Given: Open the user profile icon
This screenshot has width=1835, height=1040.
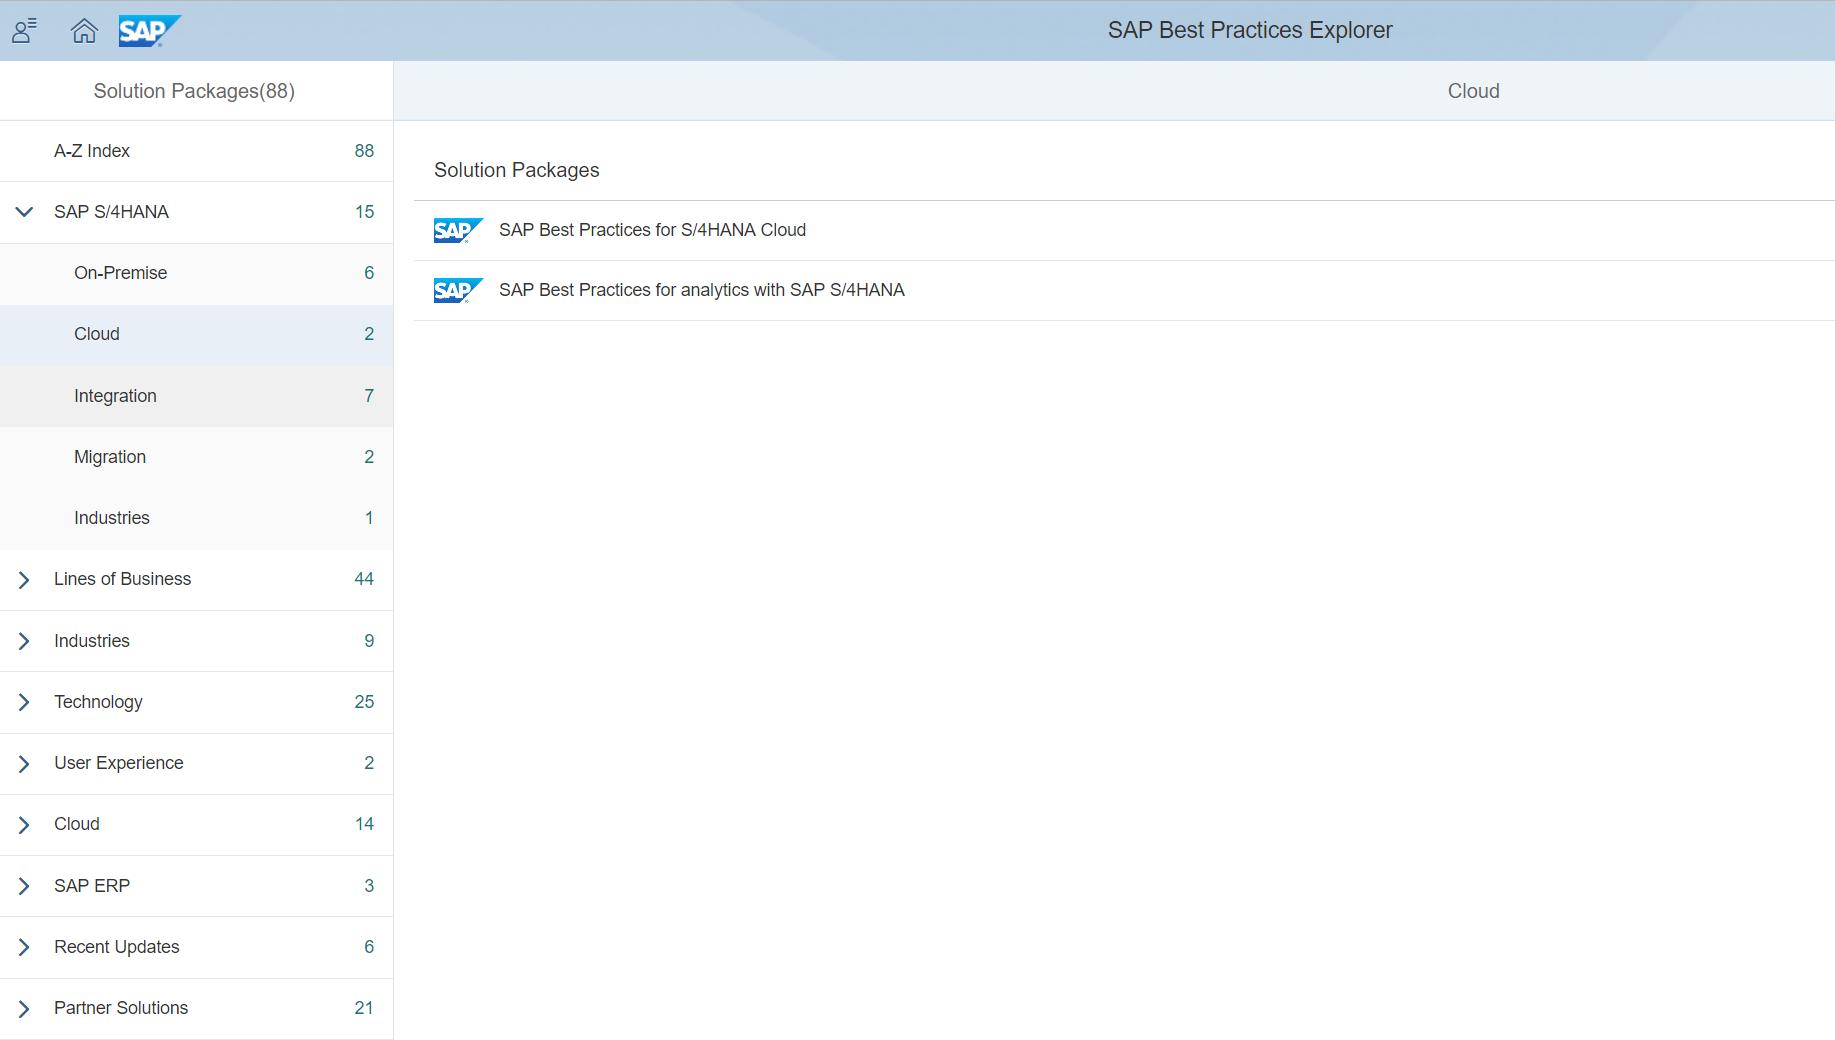Looking at the screenshot, I should (x=25, y=31).
